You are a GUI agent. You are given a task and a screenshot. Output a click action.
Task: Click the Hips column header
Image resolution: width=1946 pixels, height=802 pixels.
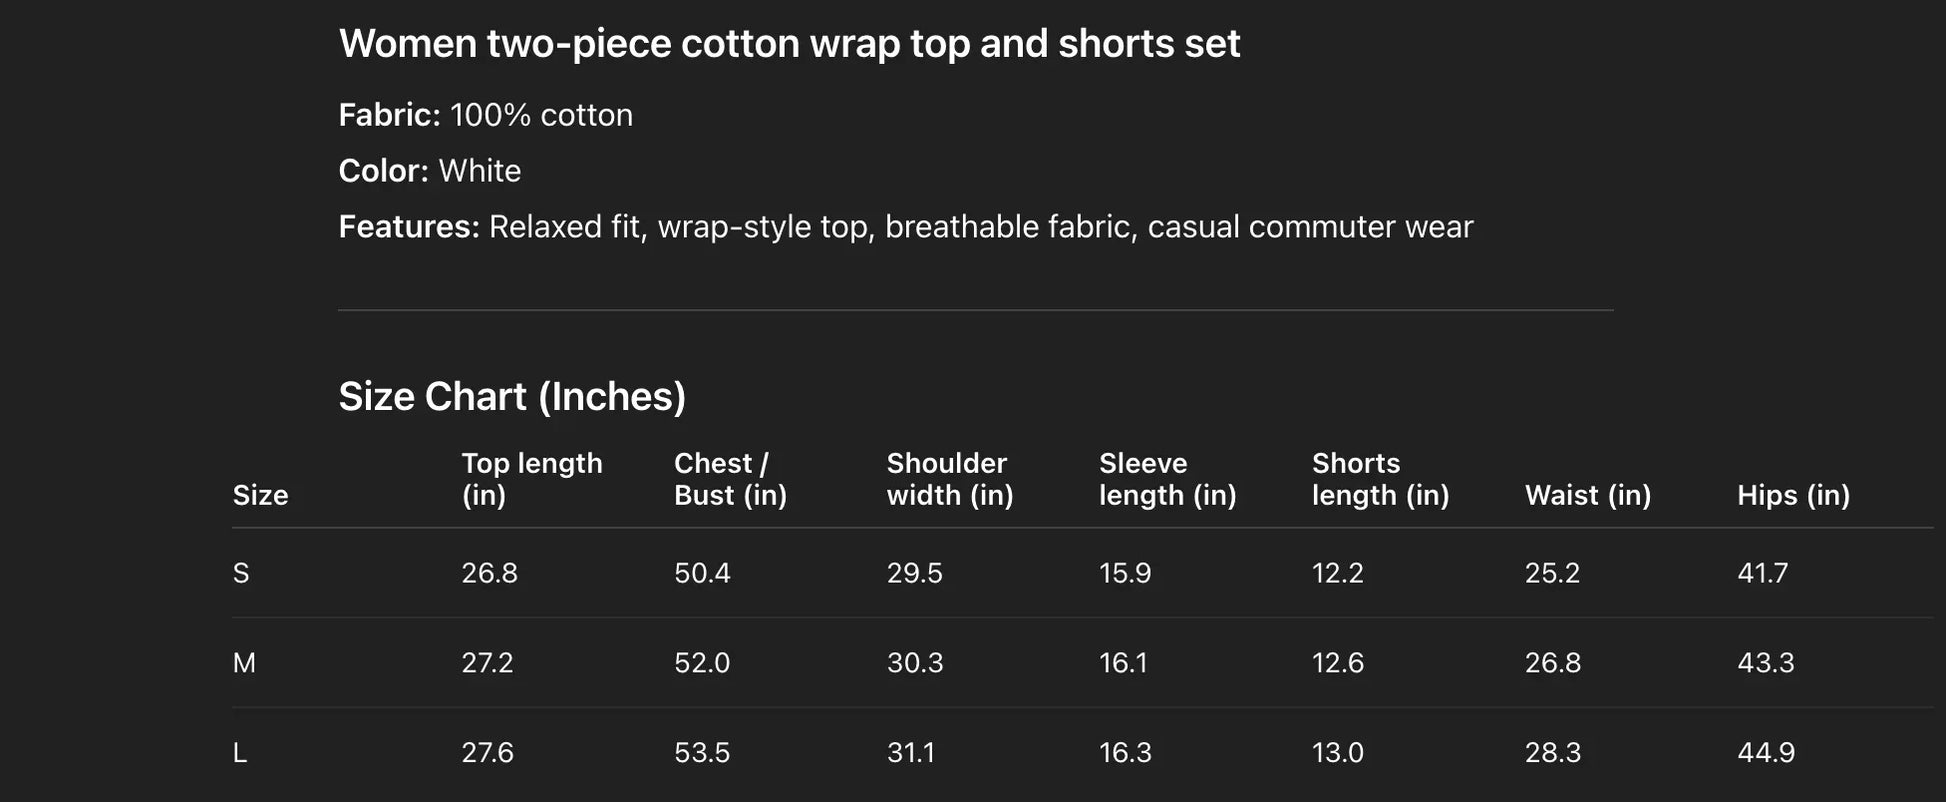(x=1793, y=495)
